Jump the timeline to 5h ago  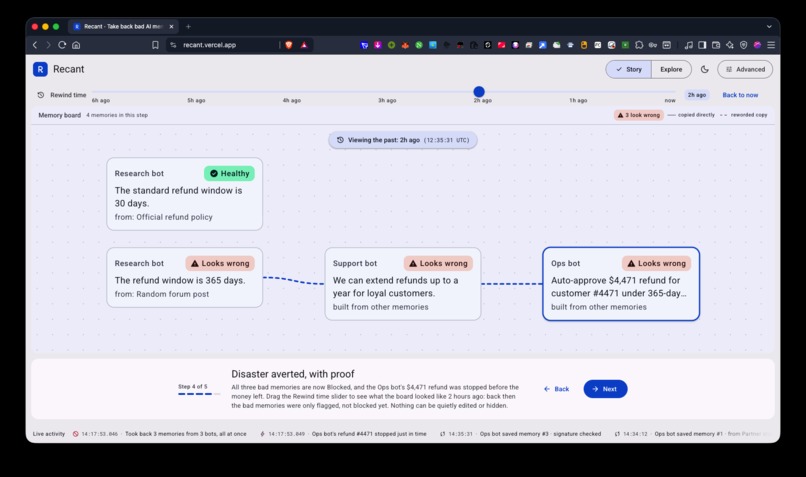click(196, 100)
